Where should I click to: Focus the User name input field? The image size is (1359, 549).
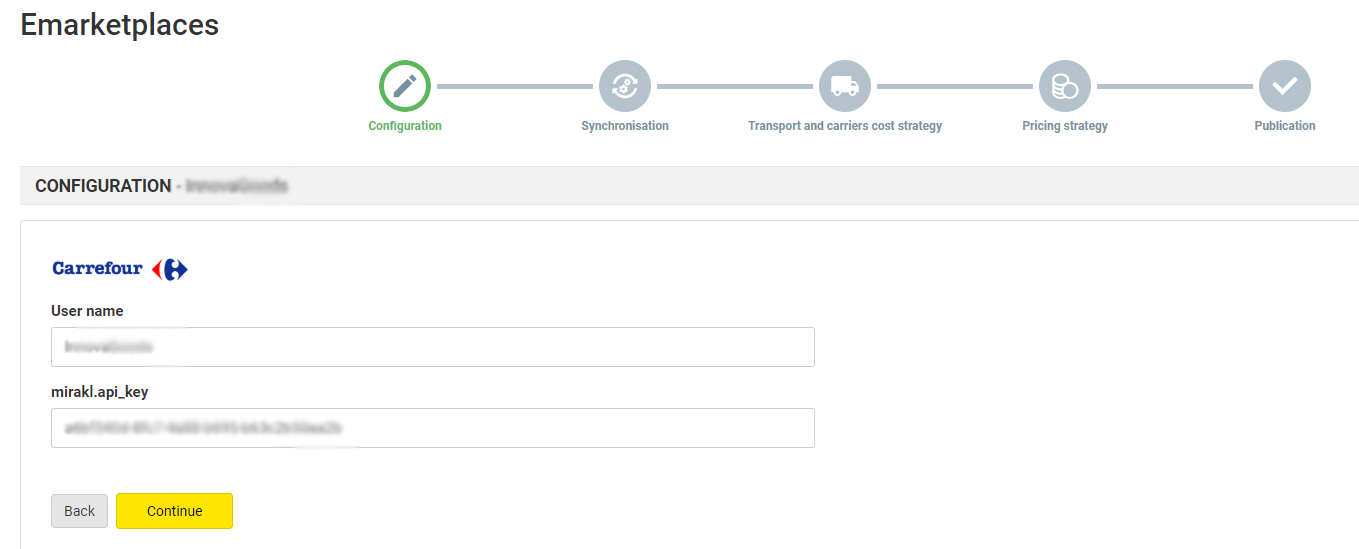(x=432, y=347)
